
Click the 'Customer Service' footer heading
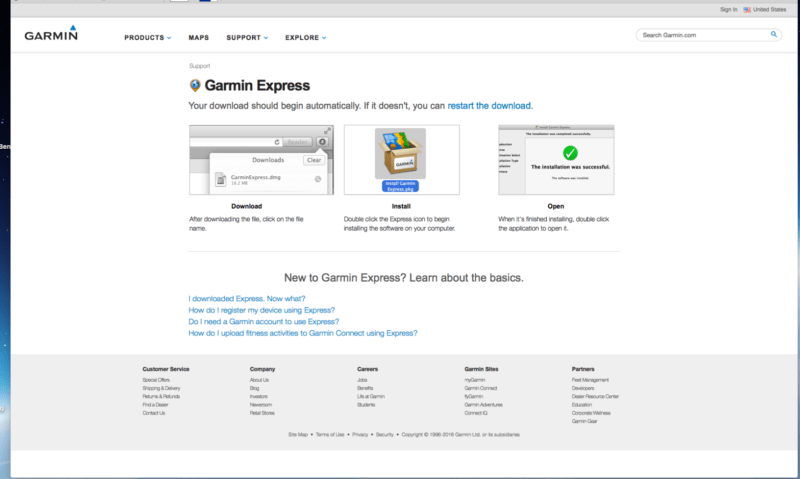click(x=166, y=369)
